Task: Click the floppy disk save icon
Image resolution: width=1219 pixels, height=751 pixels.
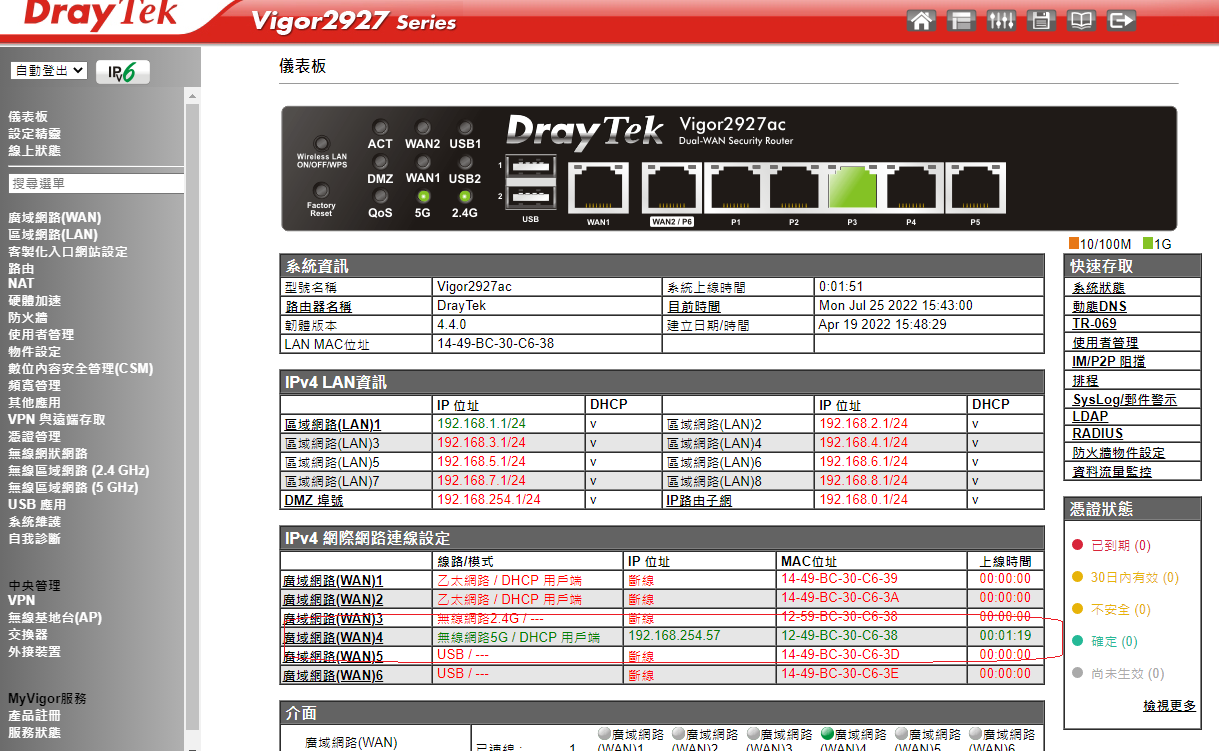Action: click(x=1040, y=20)
